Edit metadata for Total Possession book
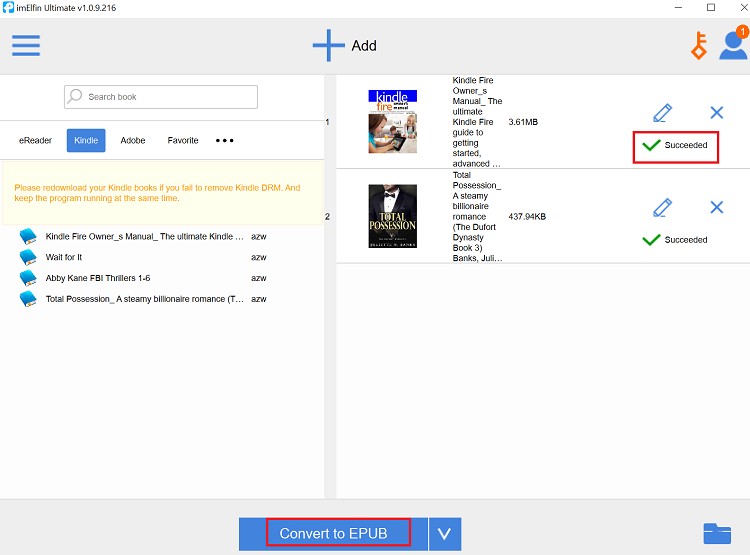 coord(662,208)
